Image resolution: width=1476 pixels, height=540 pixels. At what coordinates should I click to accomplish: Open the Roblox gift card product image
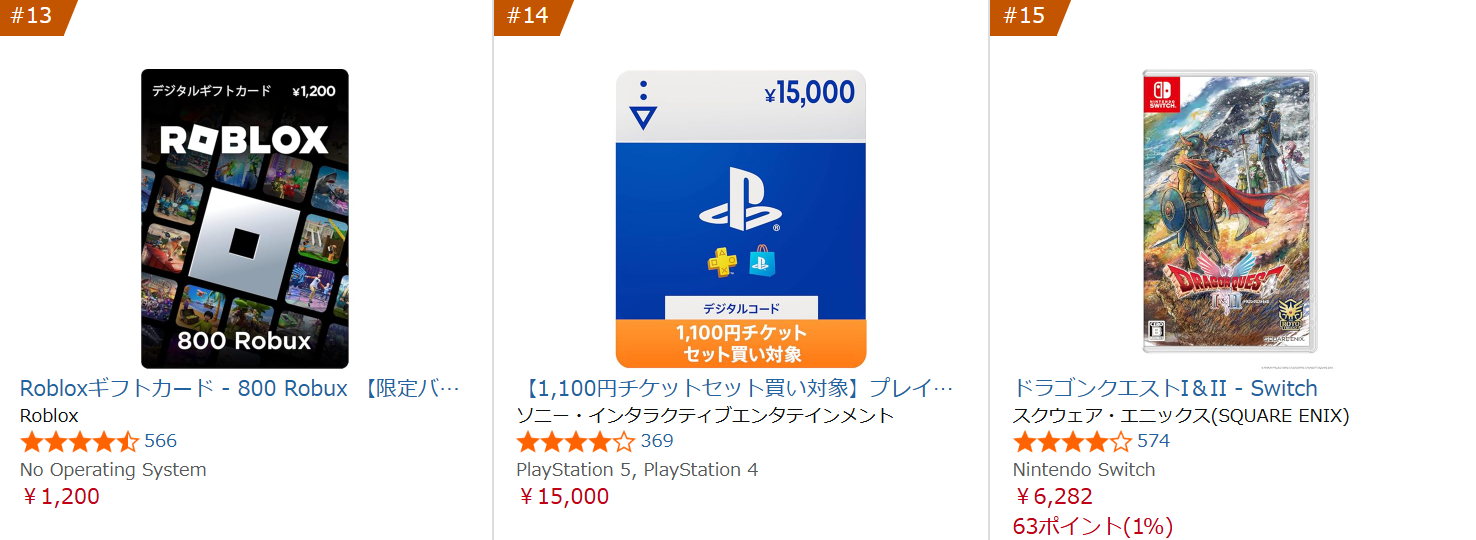pos(245,218)
